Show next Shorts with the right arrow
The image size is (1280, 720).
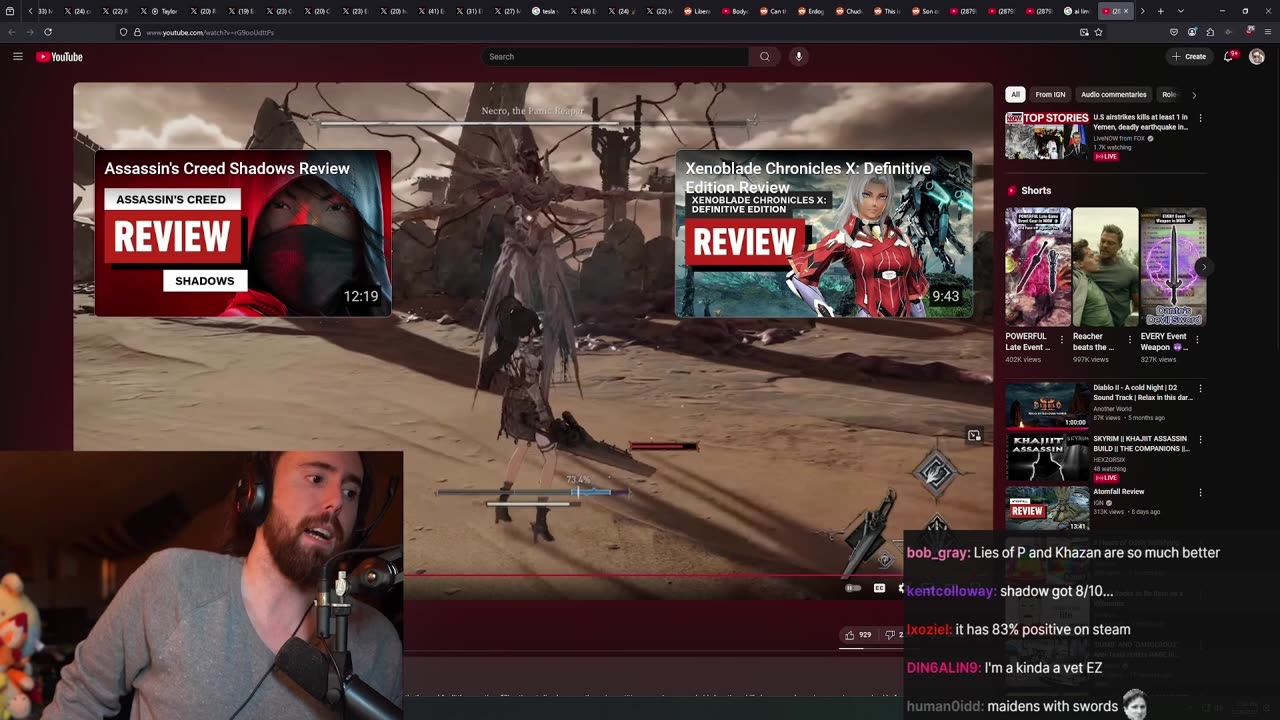[1203, 267]
